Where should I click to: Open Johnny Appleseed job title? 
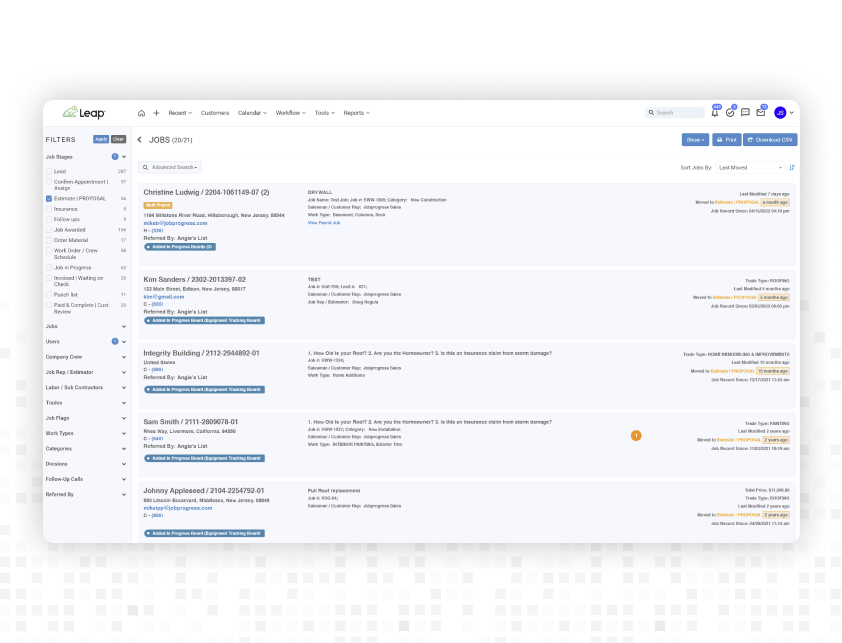204,490
